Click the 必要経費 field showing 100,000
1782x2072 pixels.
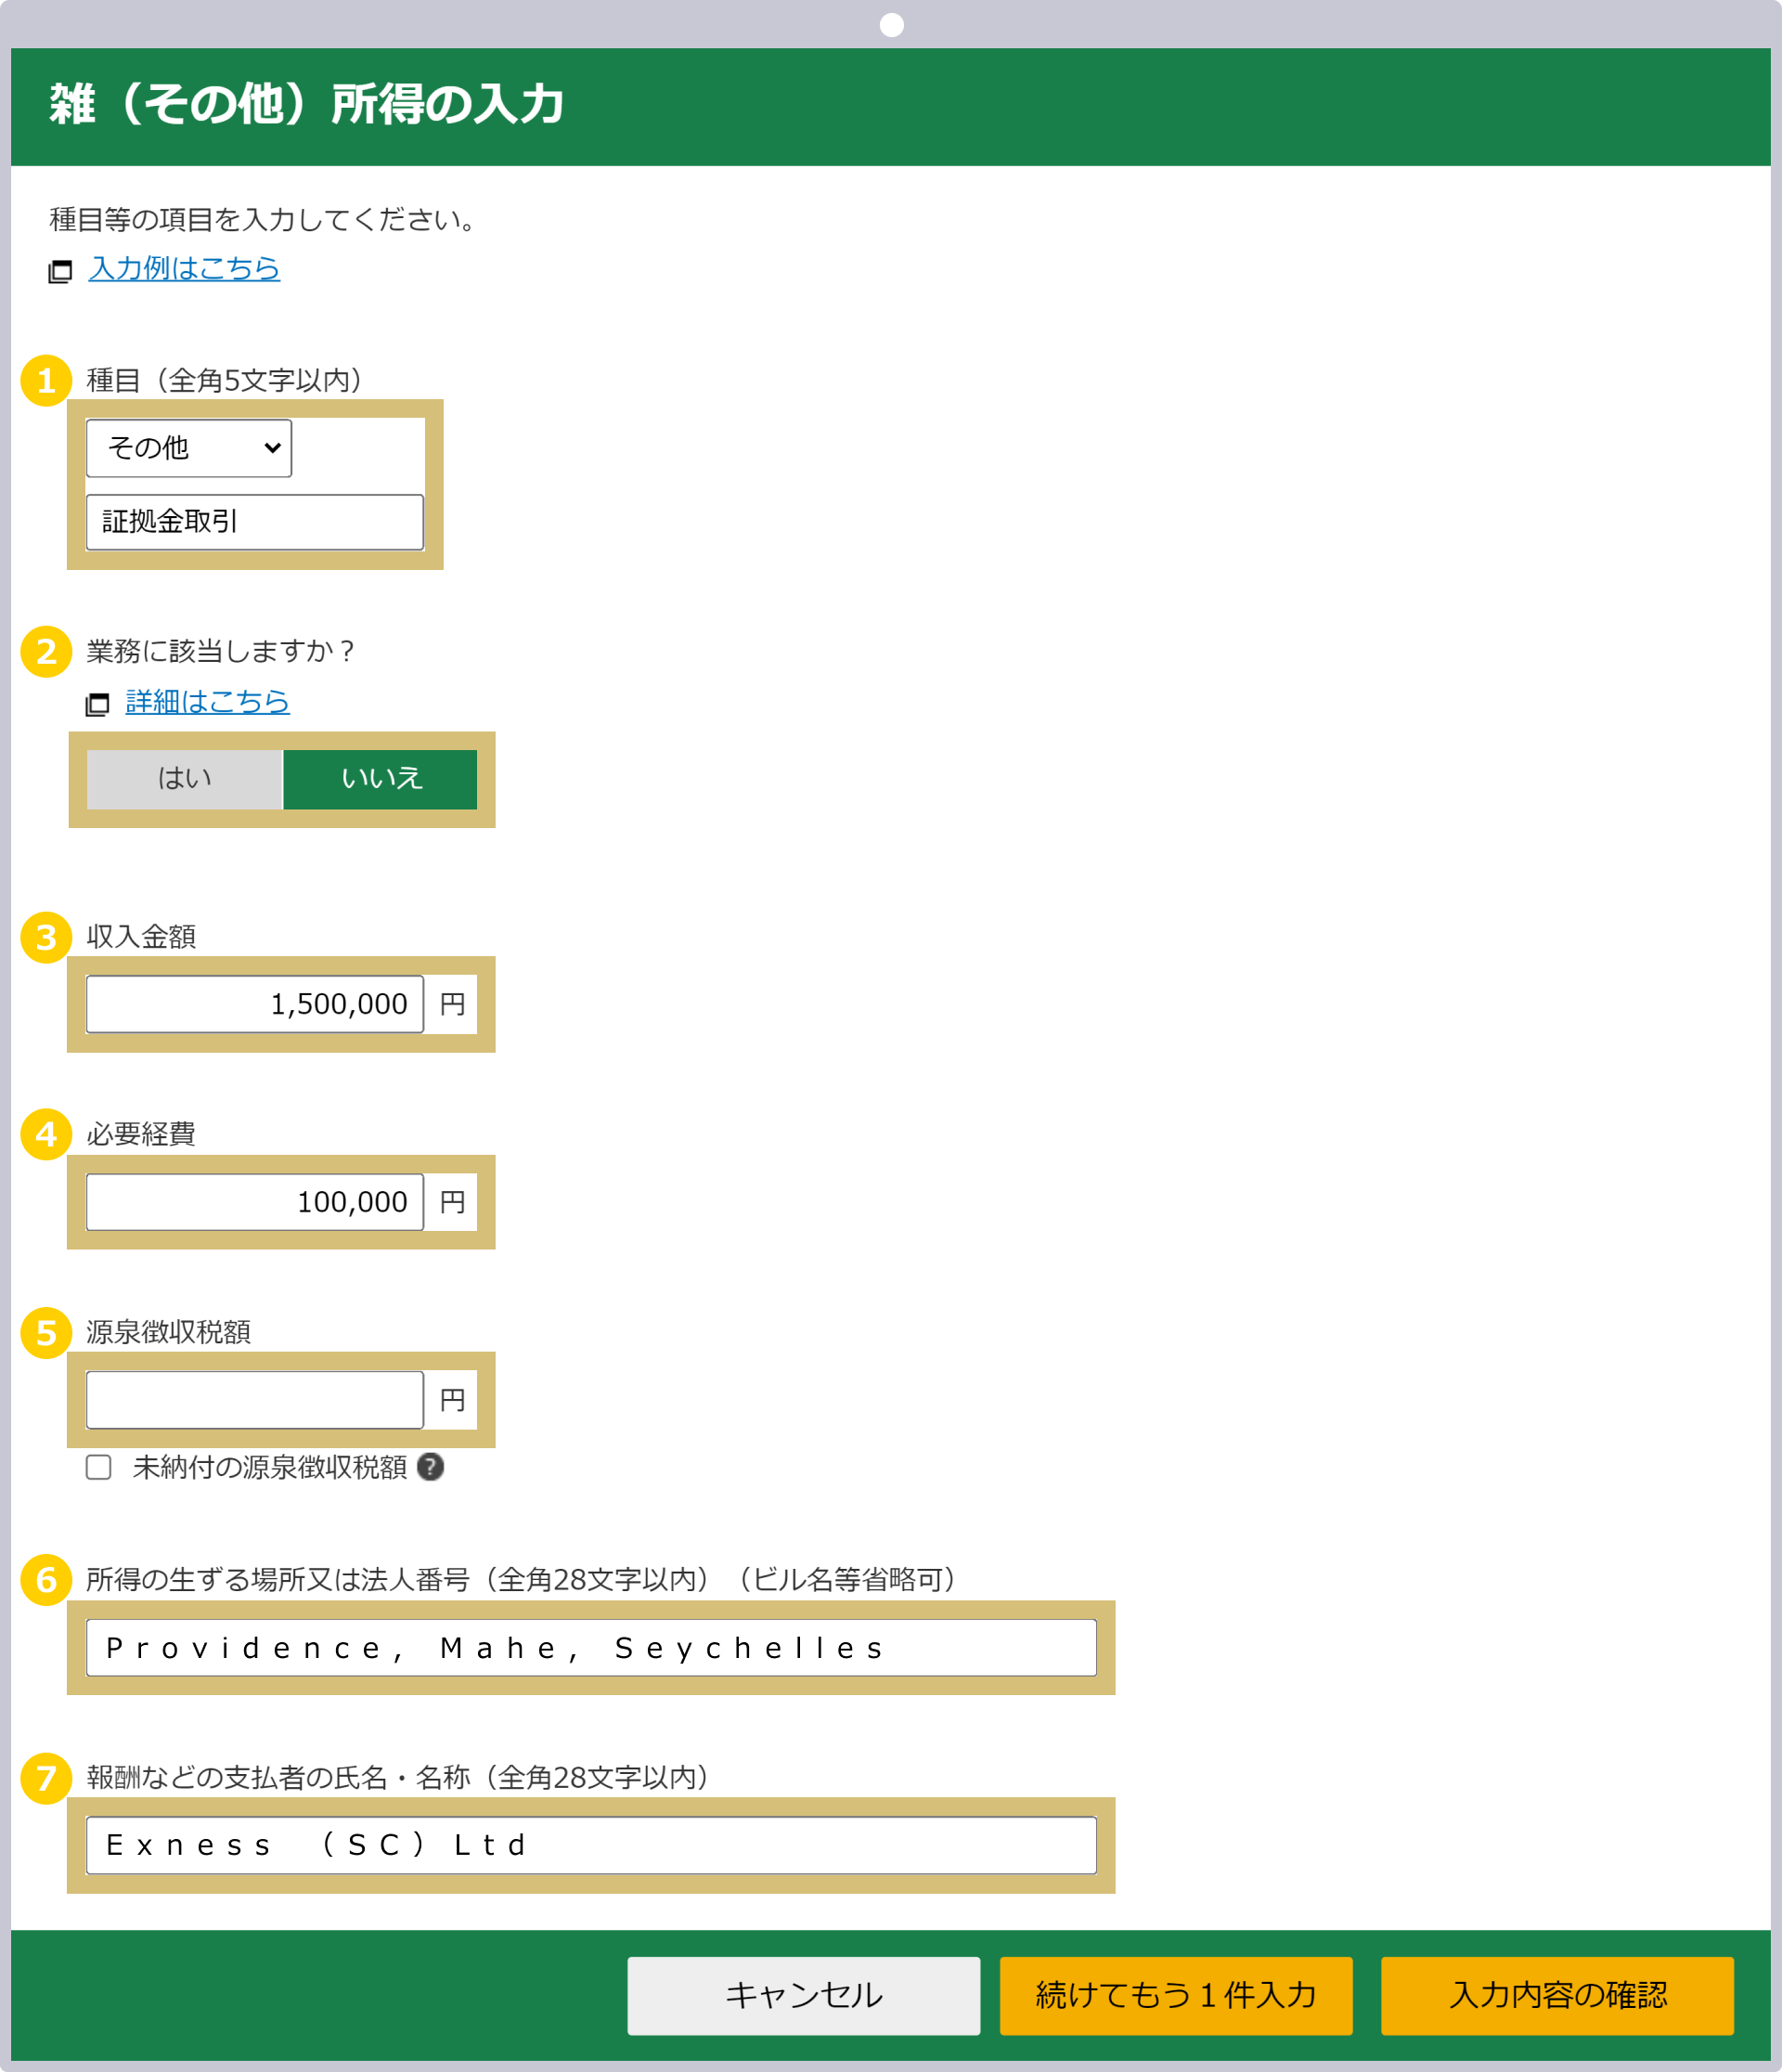point(255,1202)
